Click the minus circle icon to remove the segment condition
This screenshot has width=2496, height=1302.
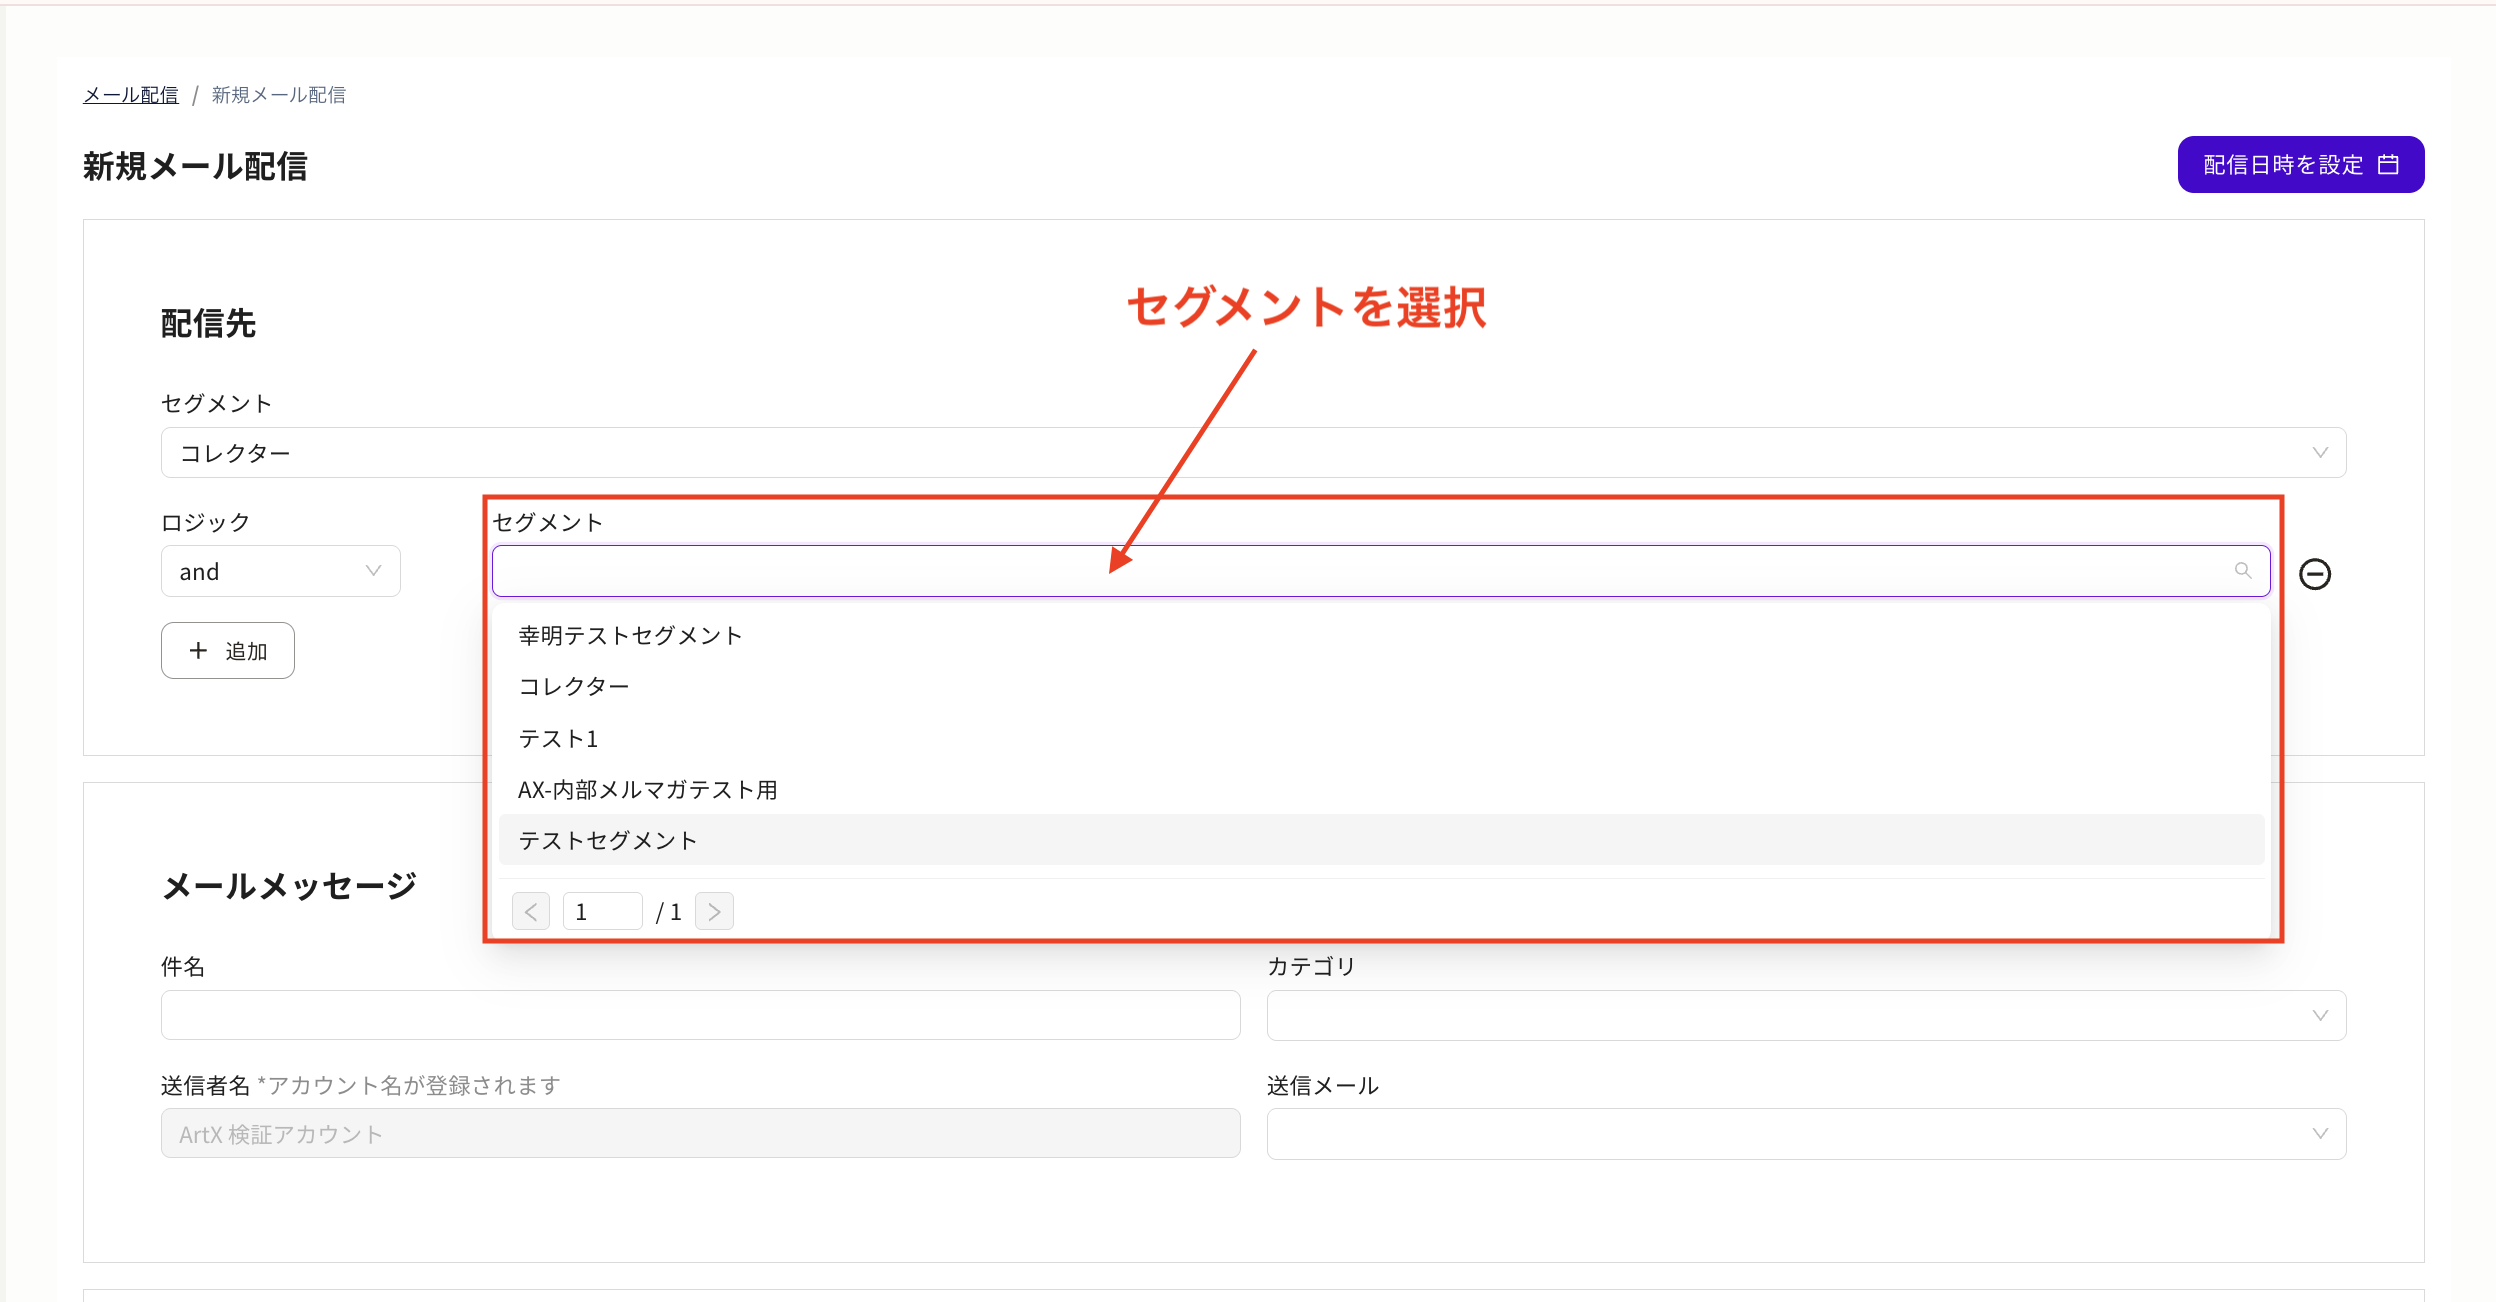(2316, 575)
